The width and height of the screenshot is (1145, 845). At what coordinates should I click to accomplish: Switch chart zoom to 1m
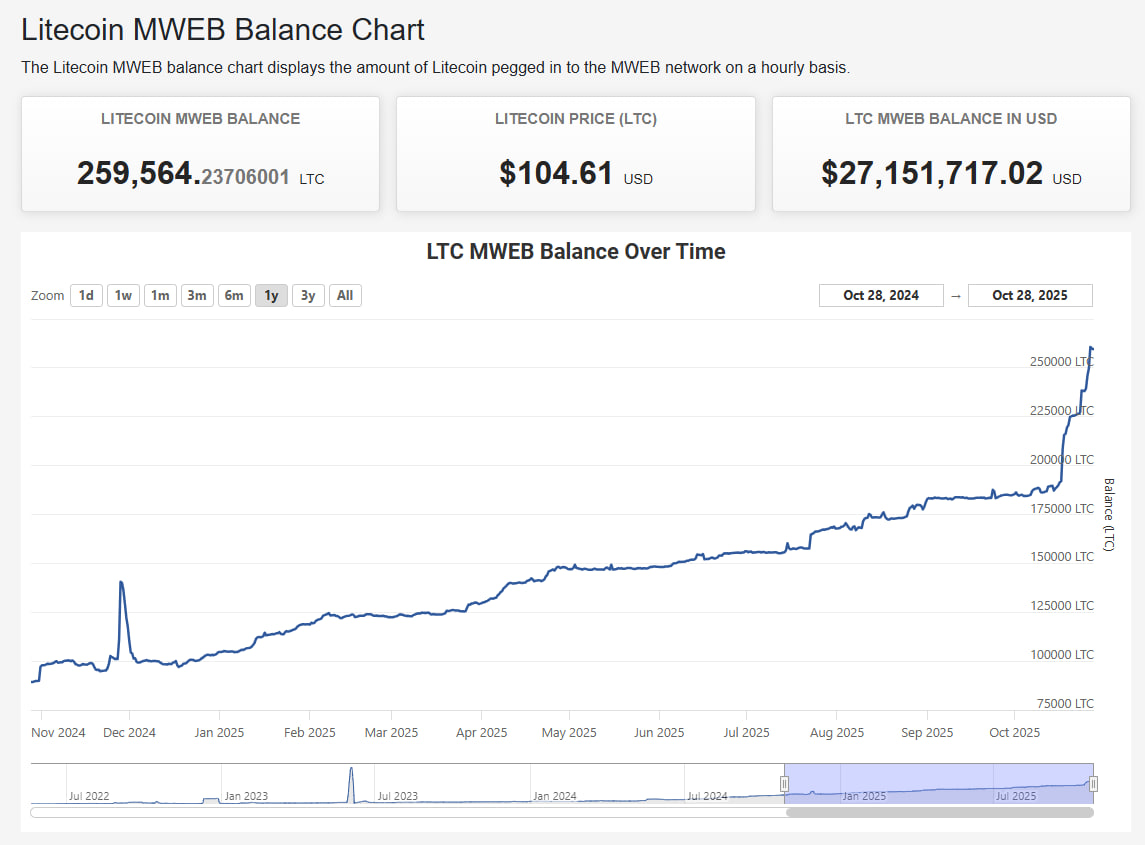point(159,295)
